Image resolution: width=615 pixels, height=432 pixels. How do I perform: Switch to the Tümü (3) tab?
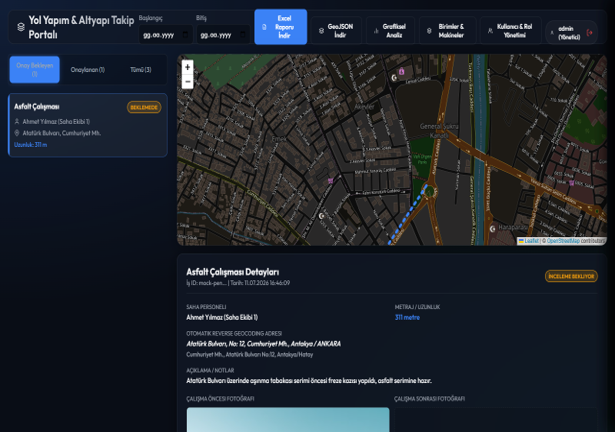140,69
